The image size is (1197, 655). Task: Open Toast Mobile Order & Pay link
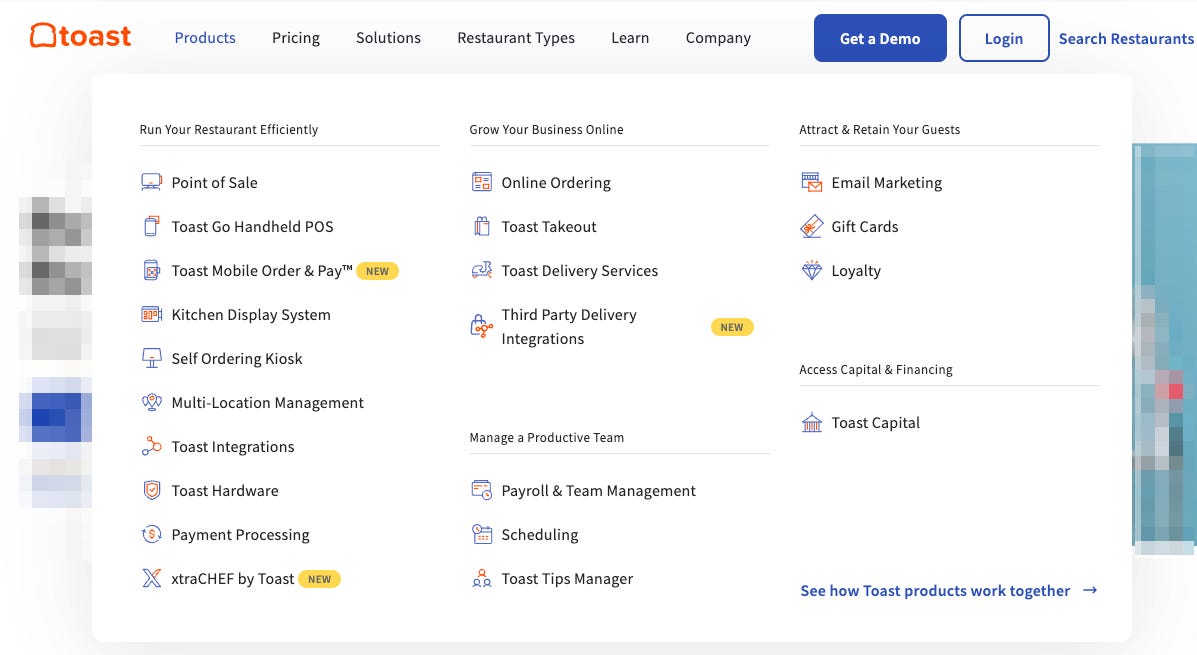[x=262, y=270]
